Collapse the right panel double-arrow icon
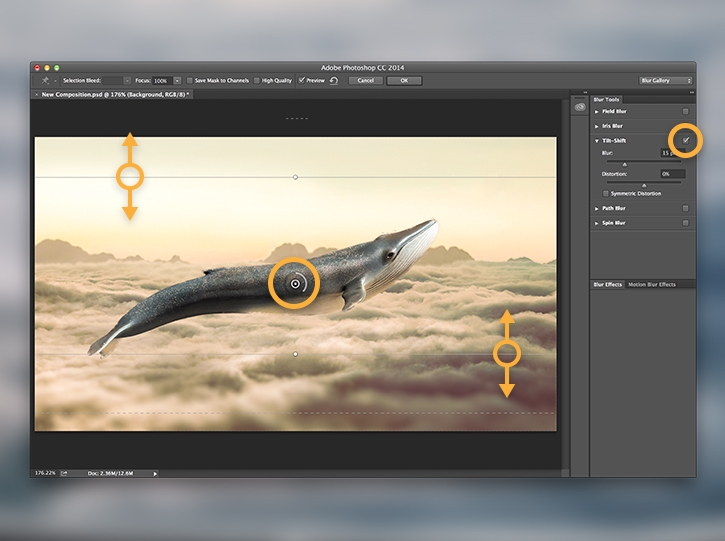 click(x=692, y=92)
